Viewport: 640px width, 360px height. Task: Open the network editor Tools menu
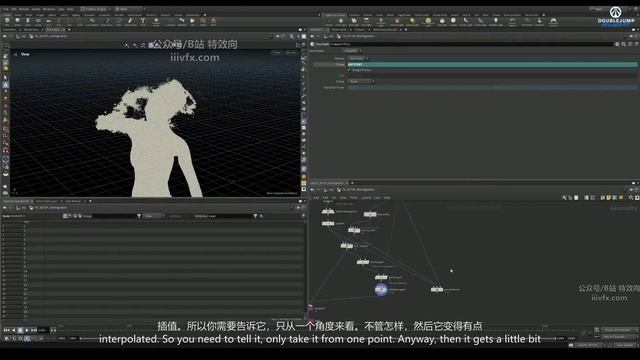point(353,198)
